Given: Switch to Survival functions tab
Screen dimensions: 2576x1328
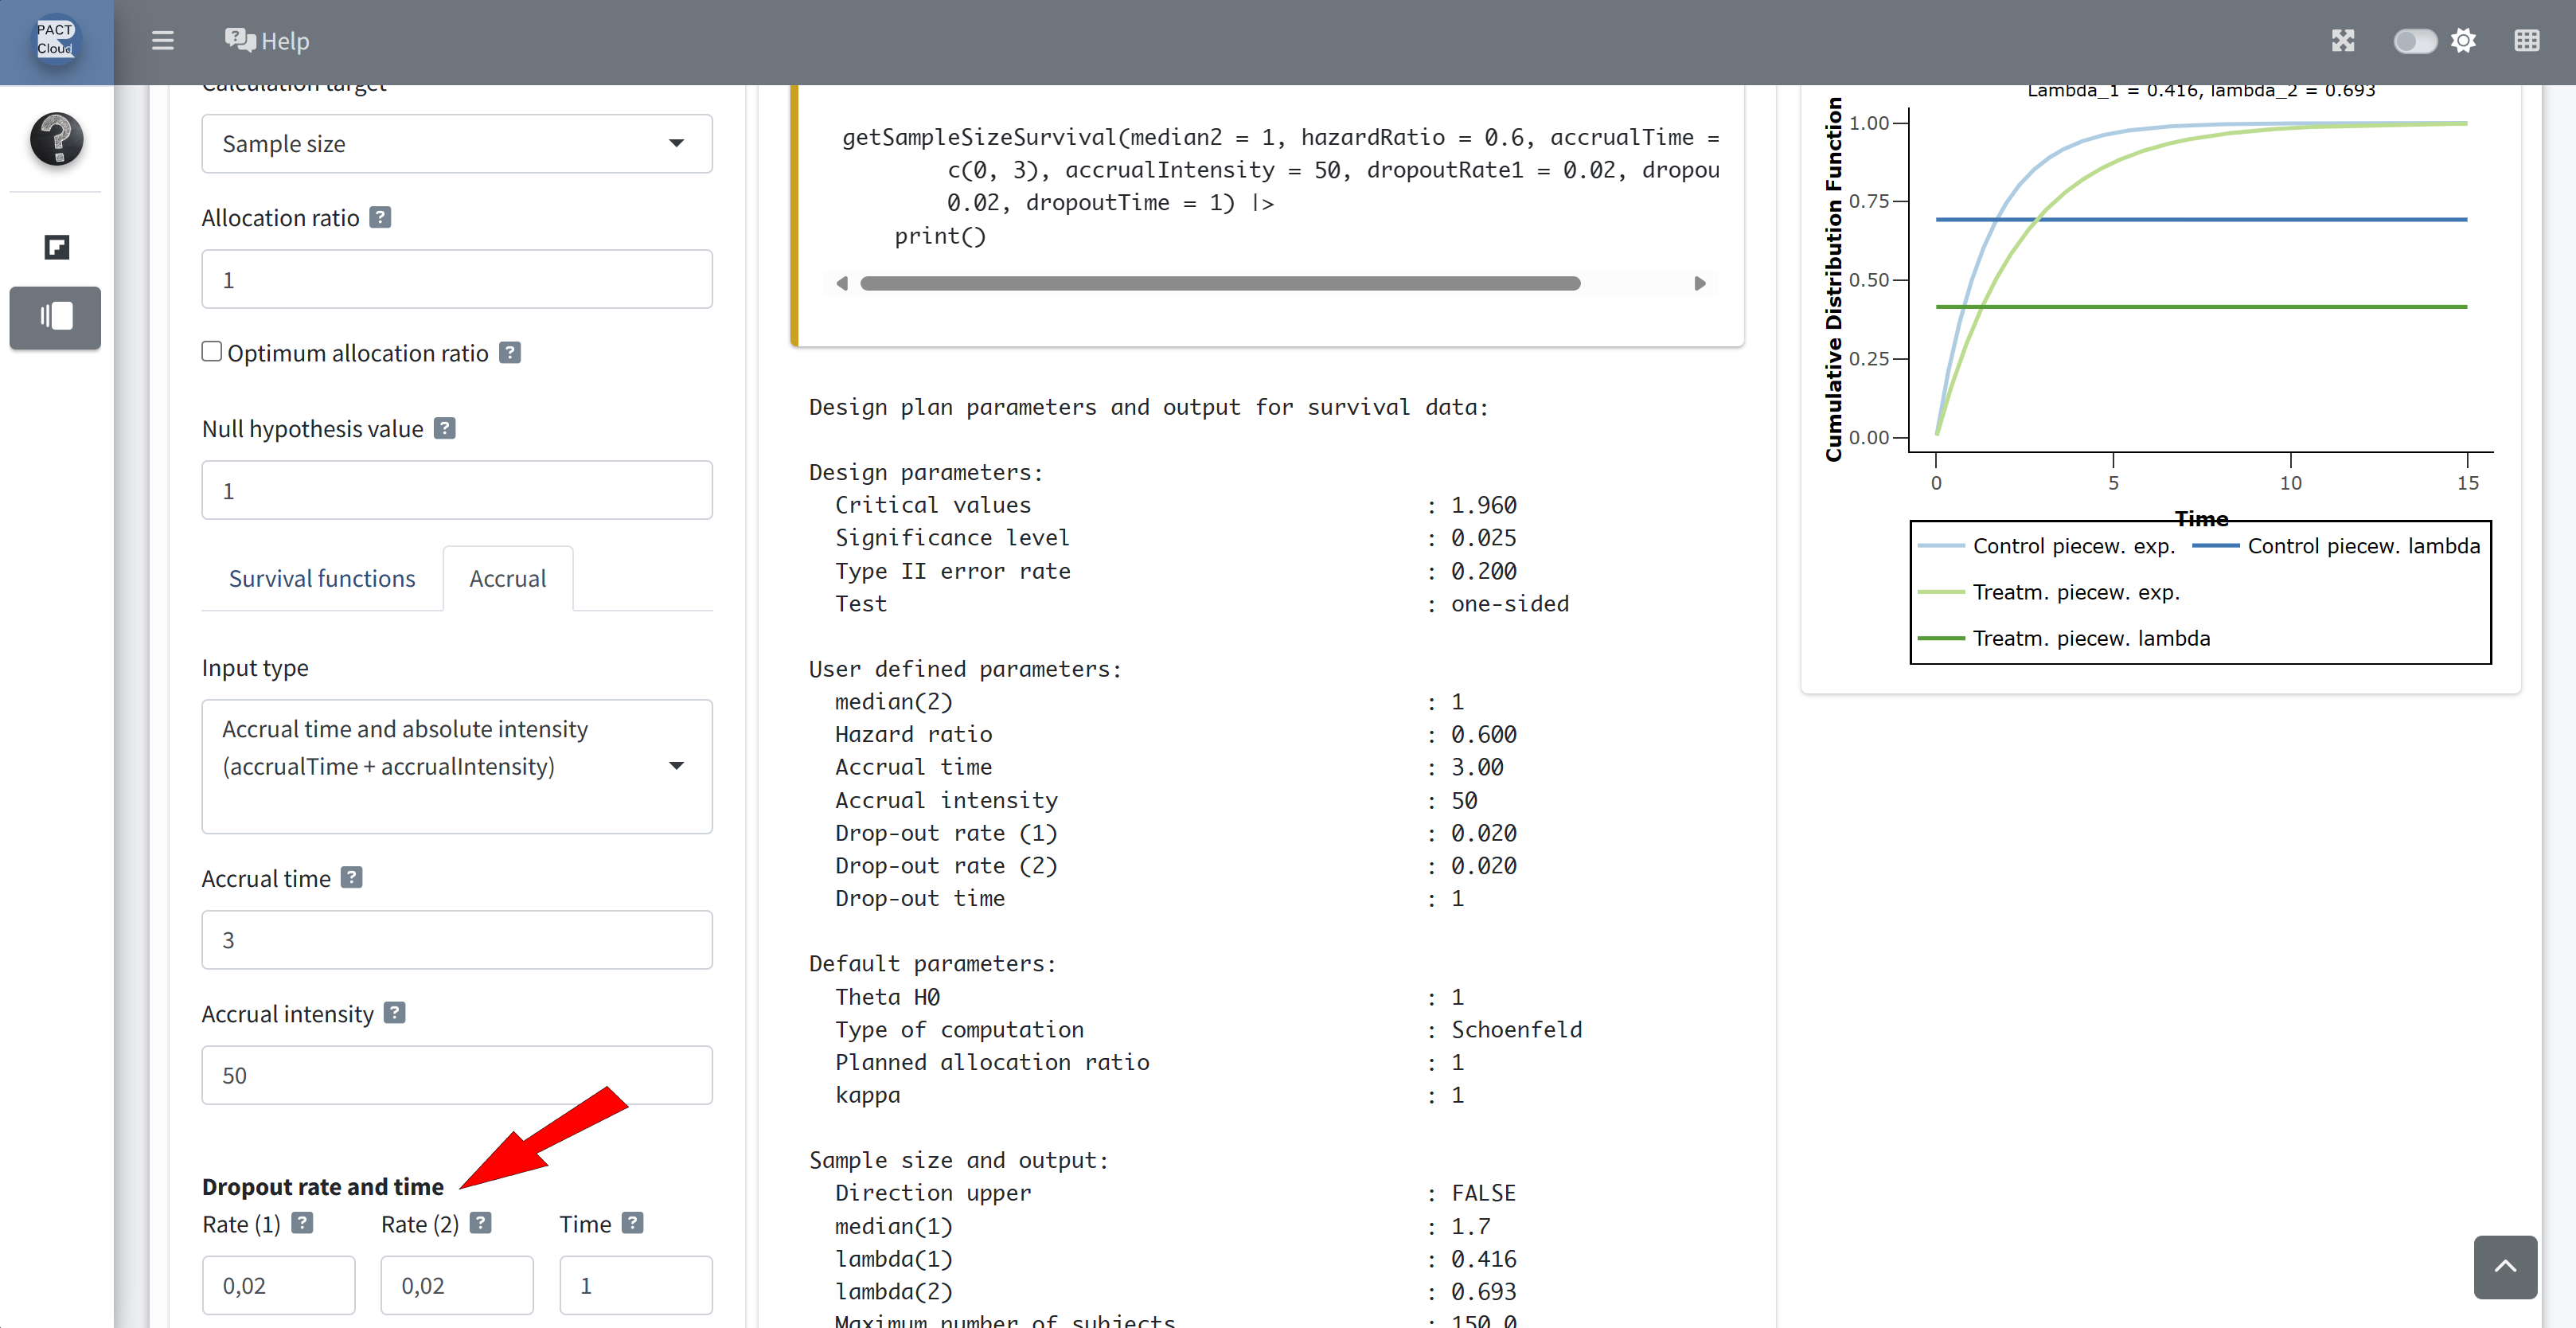Looking at the screenshot, I should click(x=321, y=578).
